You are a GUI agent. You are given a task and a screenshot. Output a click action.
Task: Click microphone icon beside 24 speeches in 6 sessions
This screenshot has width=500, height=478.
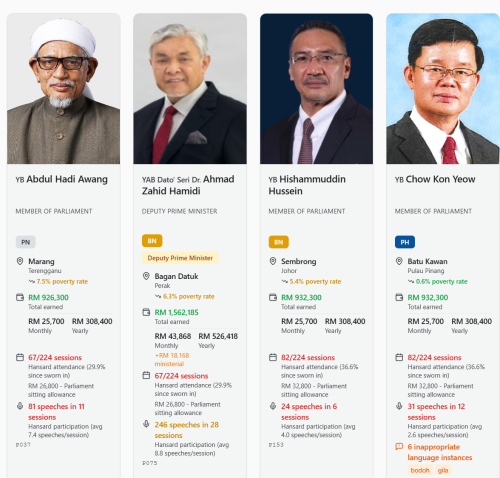point(273,406)
